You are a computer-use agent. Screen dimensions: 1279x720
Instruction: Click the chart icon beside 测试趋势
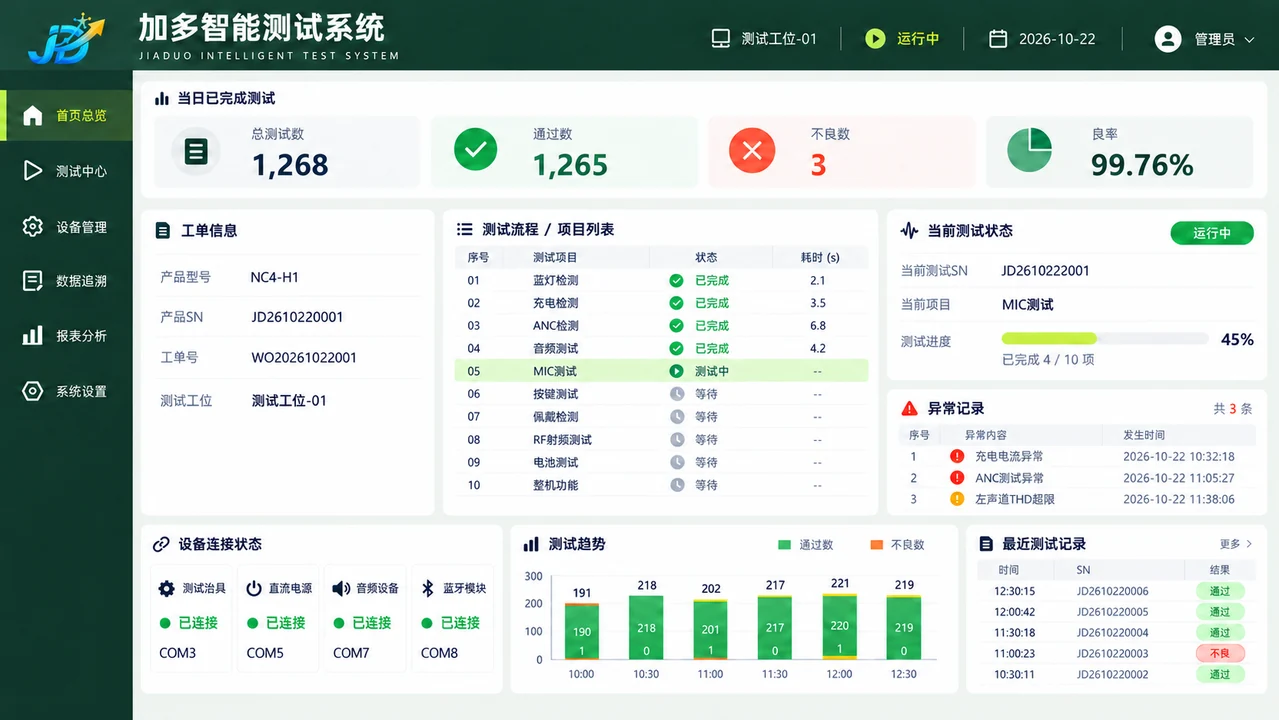point(531,544)
